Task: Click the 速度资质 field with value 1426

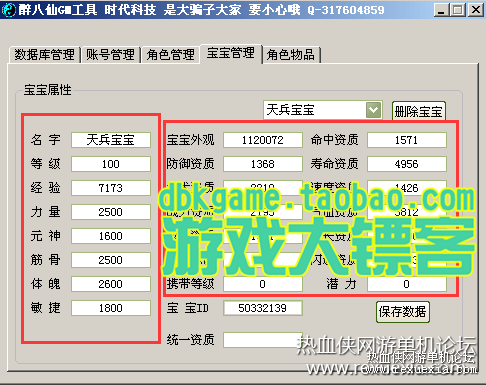Action: [x=407, y=188]
